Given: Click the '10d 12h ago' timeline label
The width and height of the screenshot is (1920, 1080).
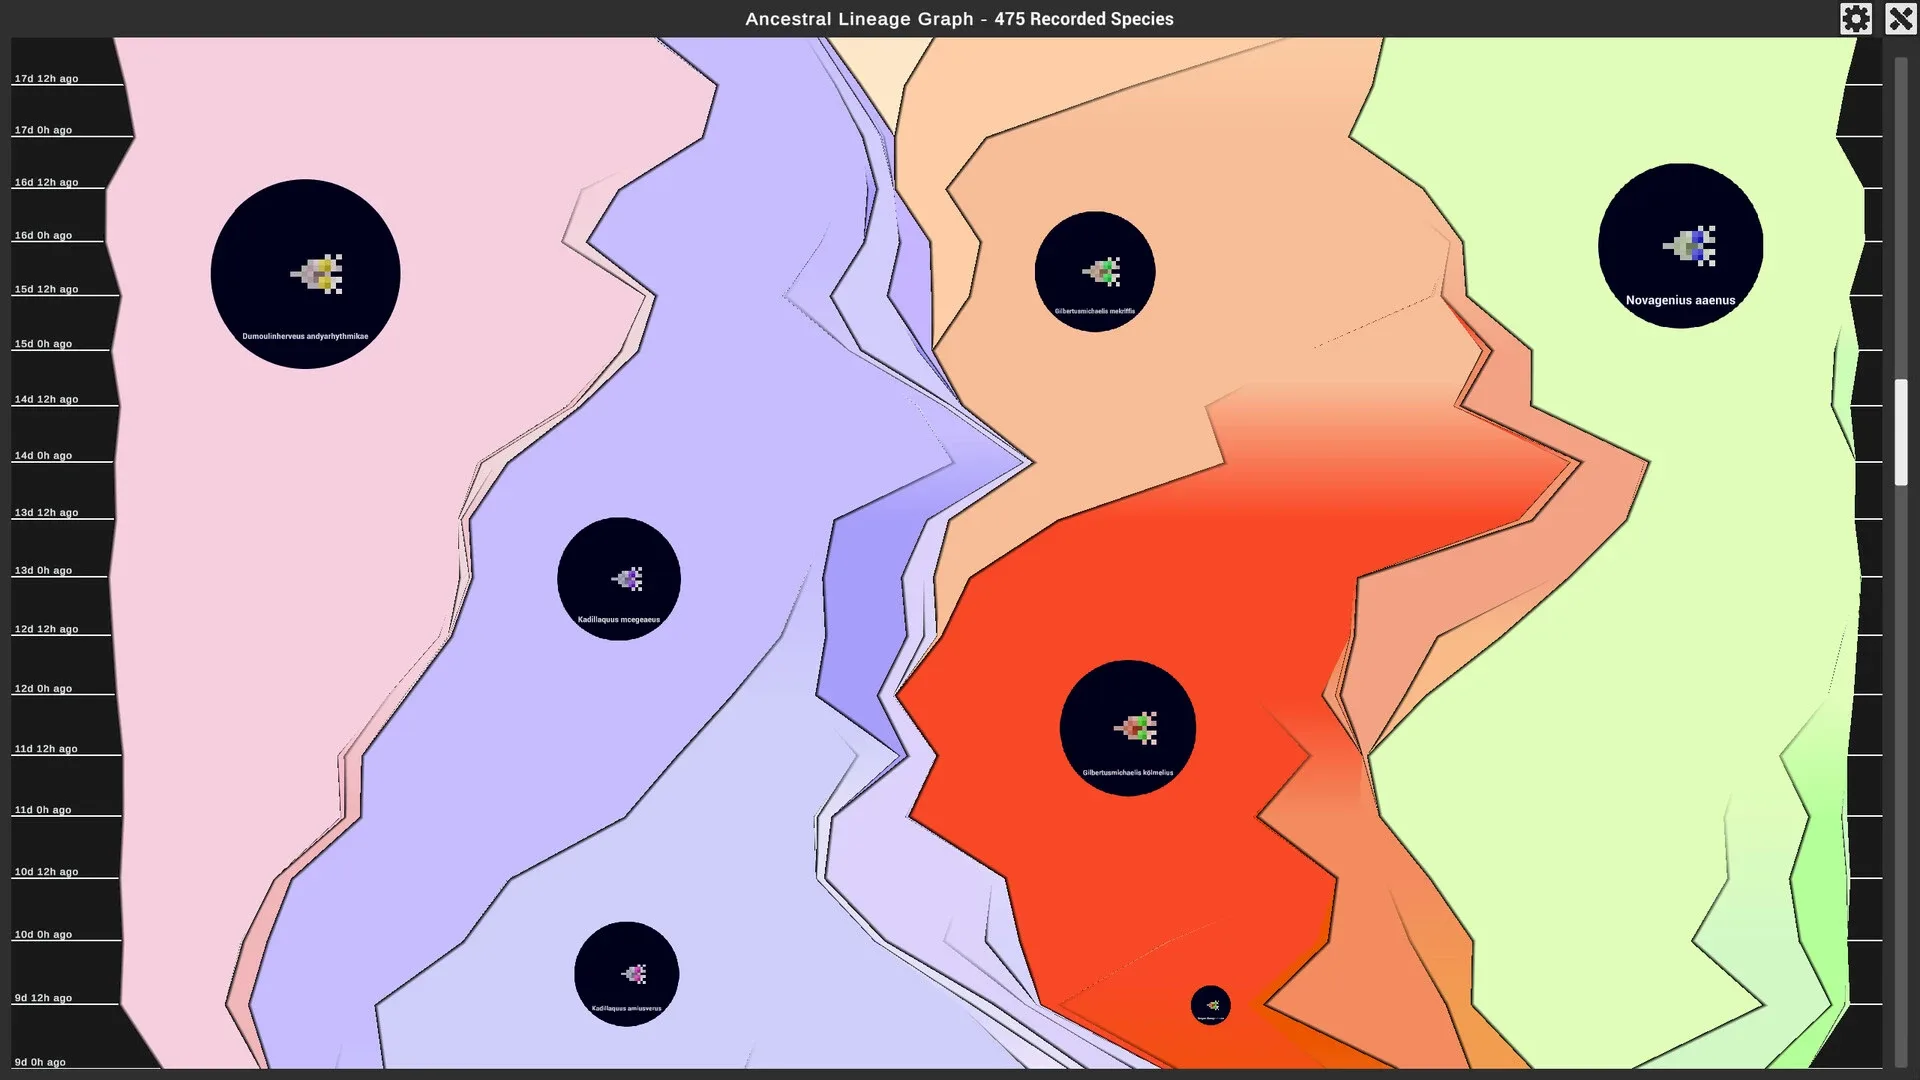Looking at the screenshot, I should [46, 872].
